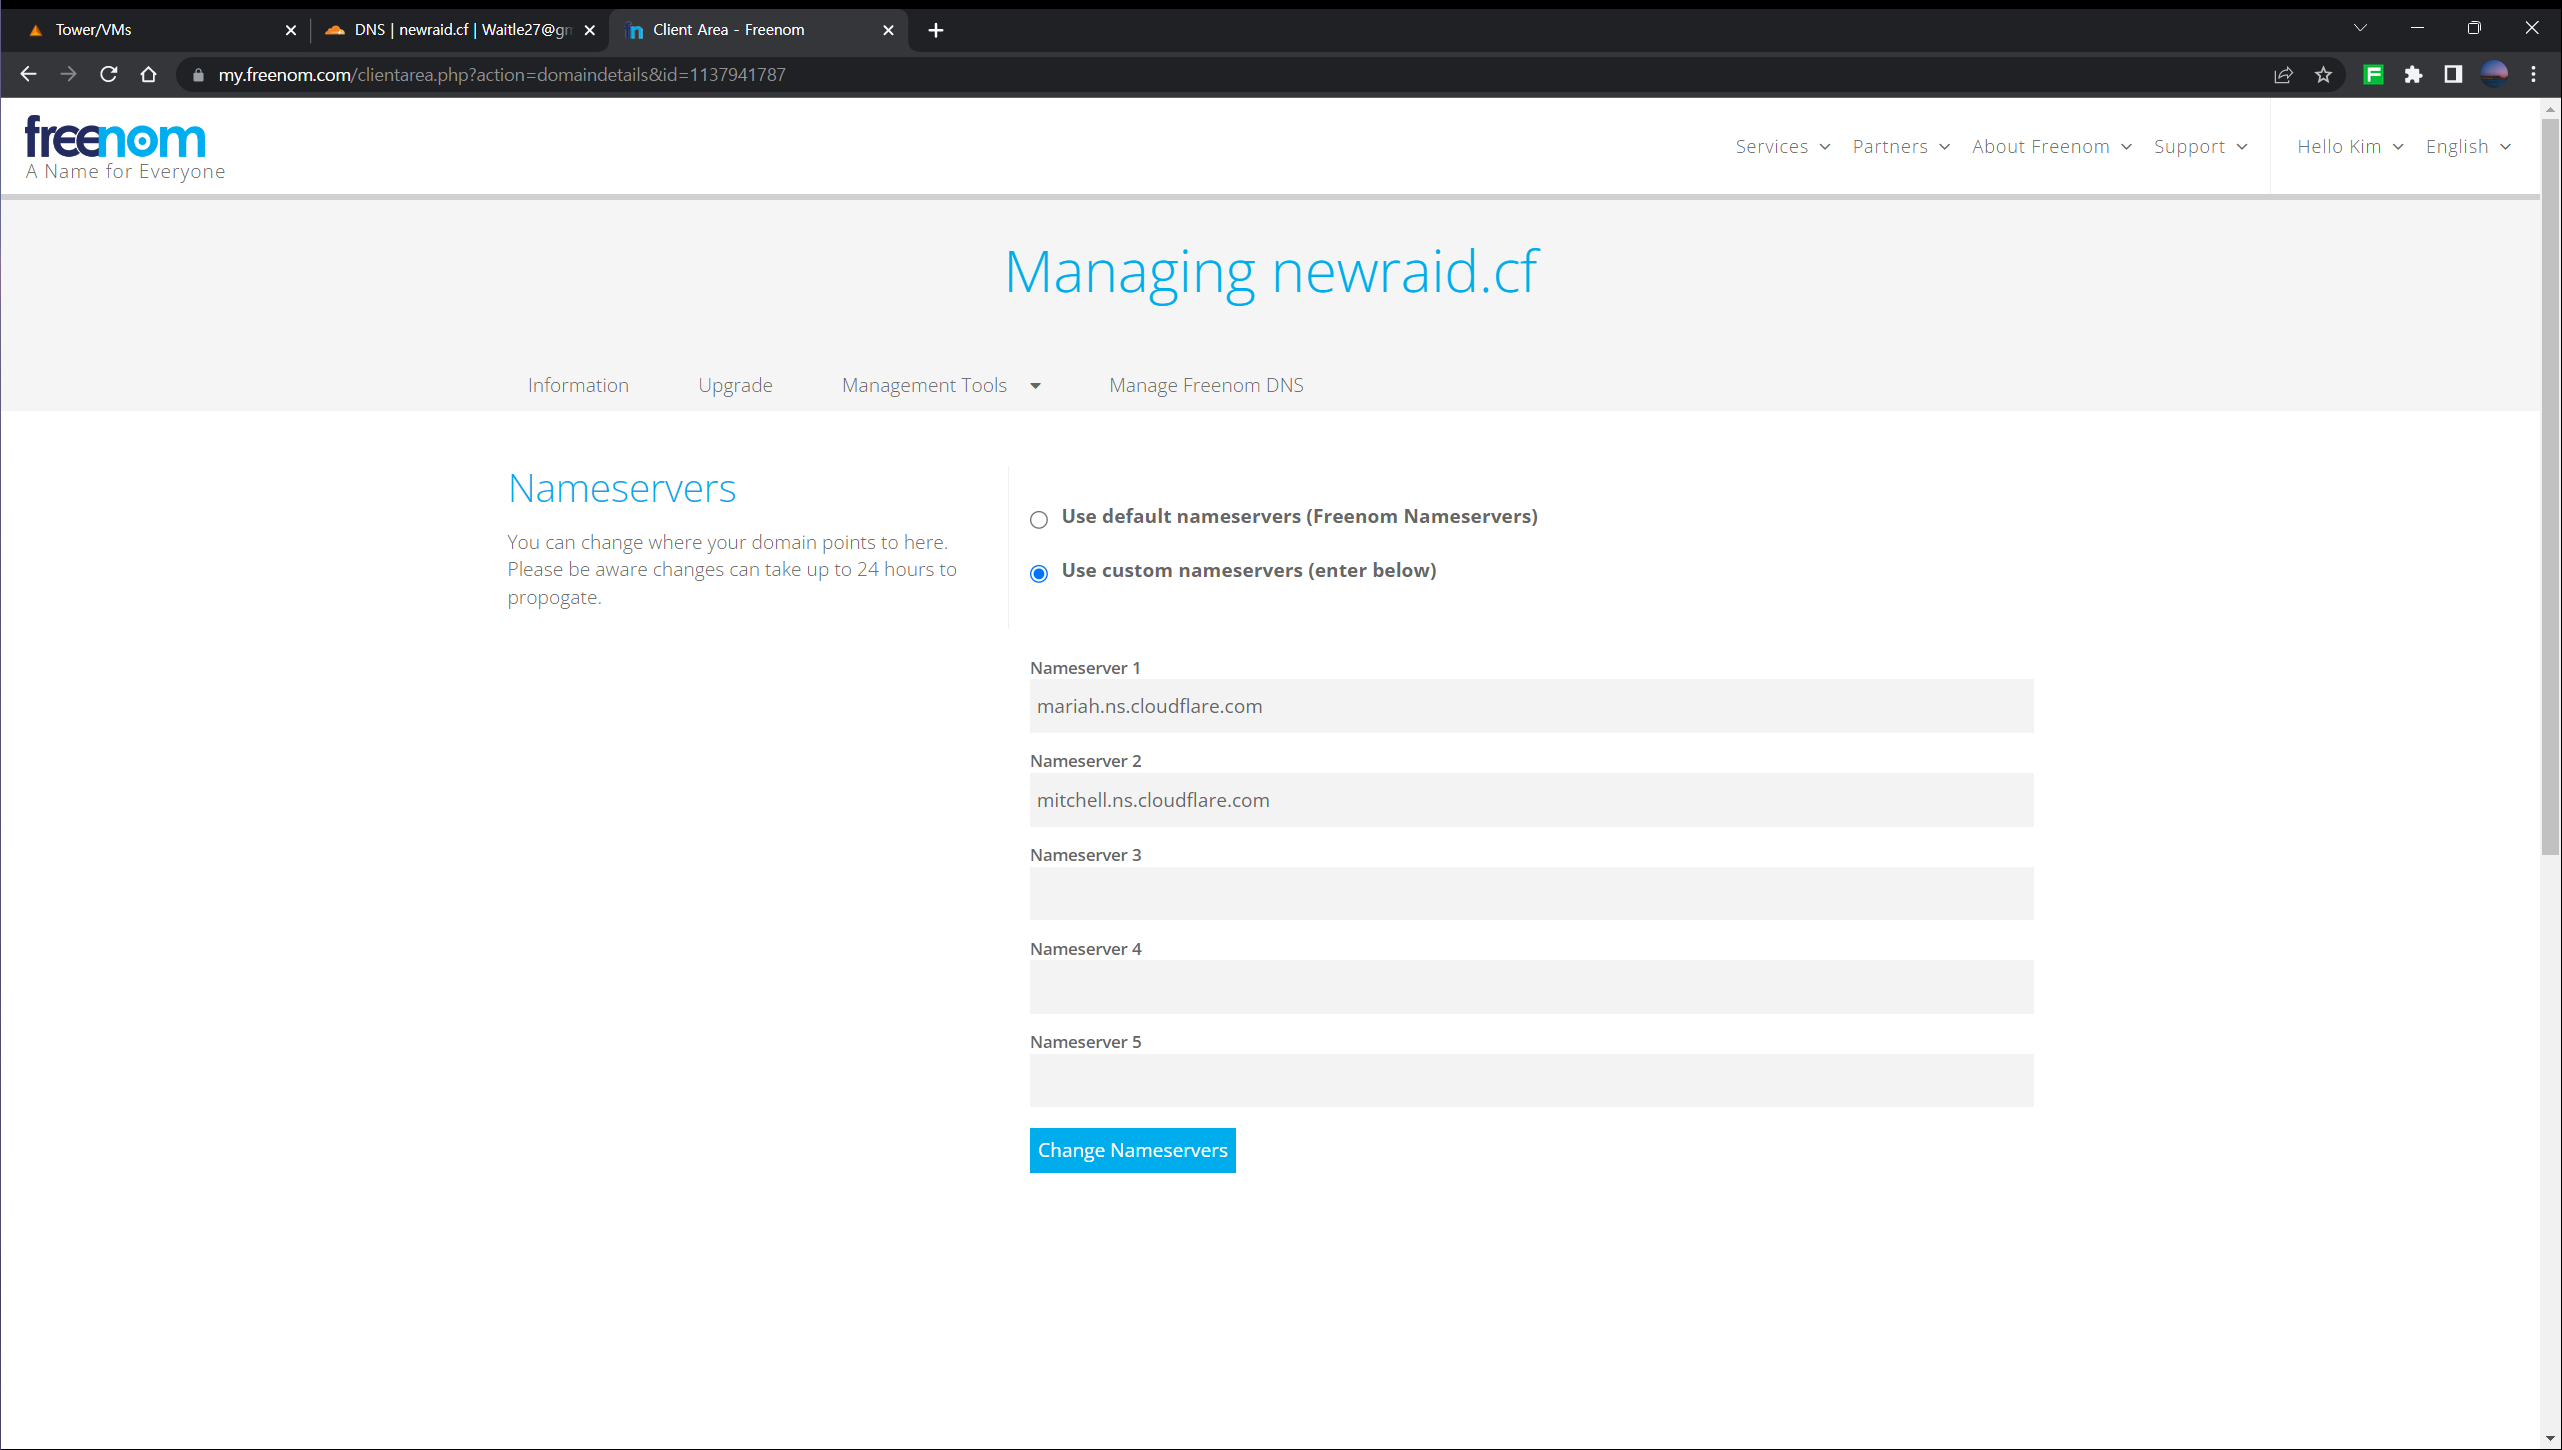This screenshot has height=1450, width=2562.
Task: Go to browser home page
Action: tap(149, 74)
